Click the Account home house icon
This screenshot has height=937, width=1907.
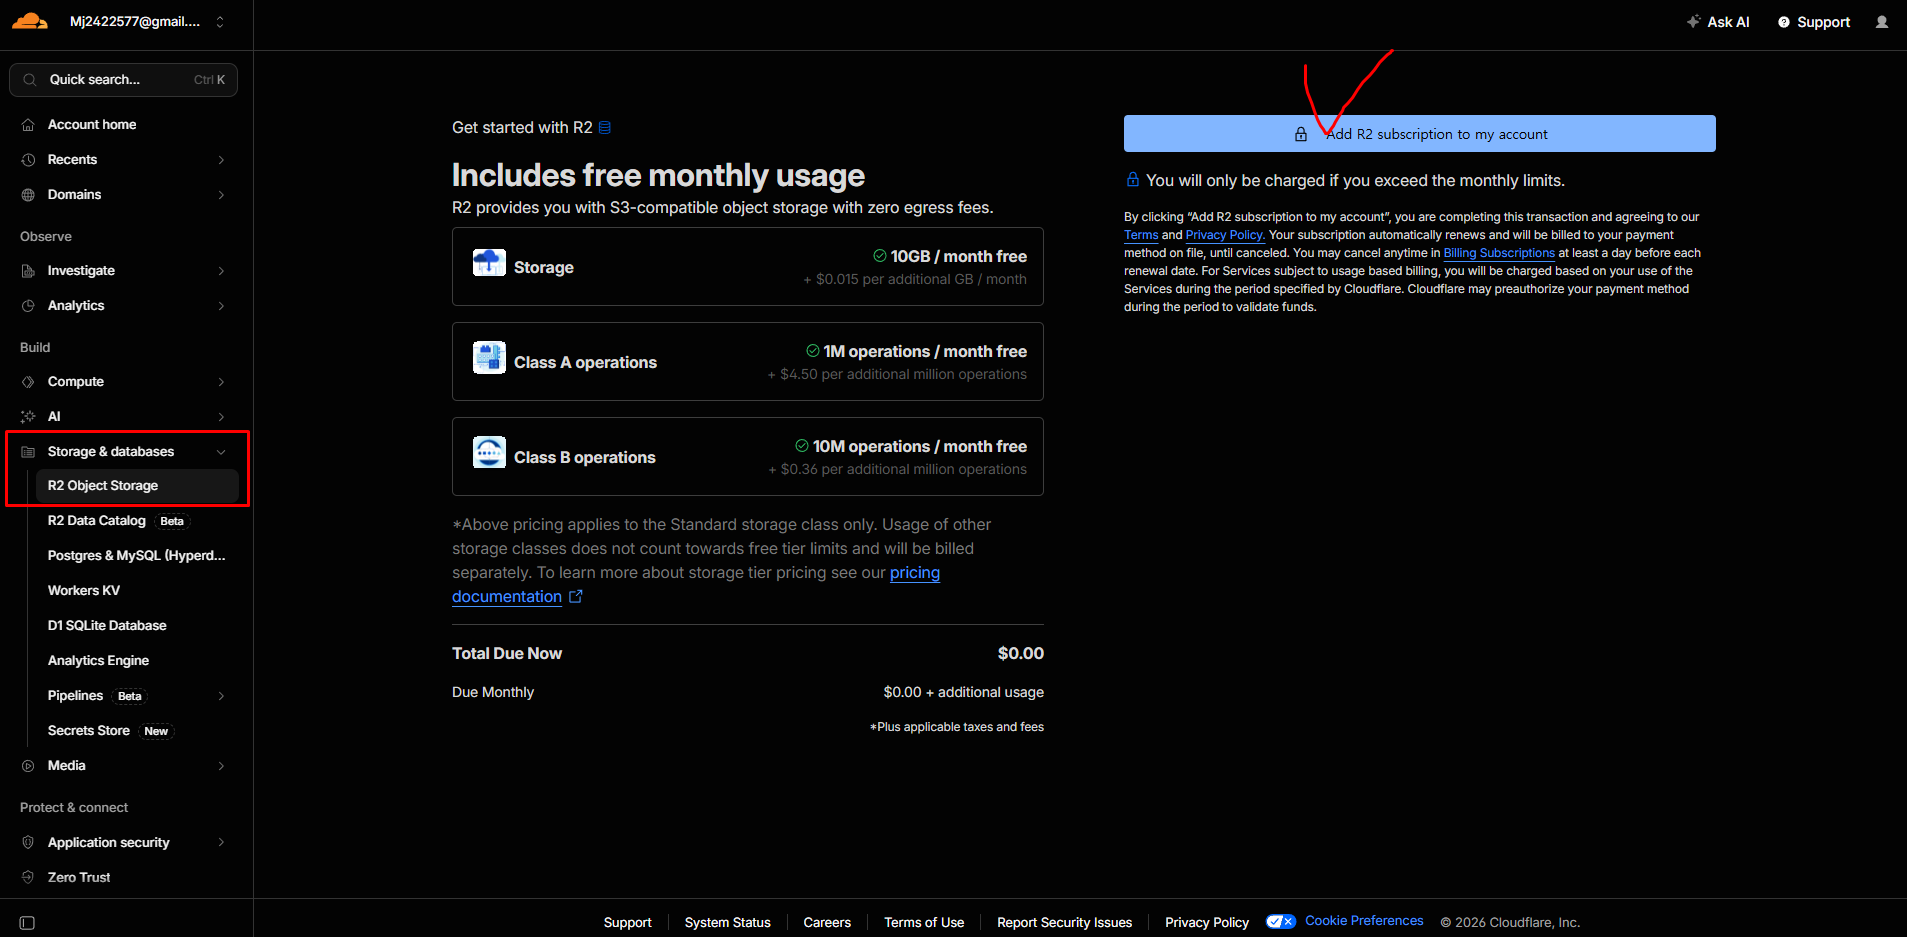(28, 125)
